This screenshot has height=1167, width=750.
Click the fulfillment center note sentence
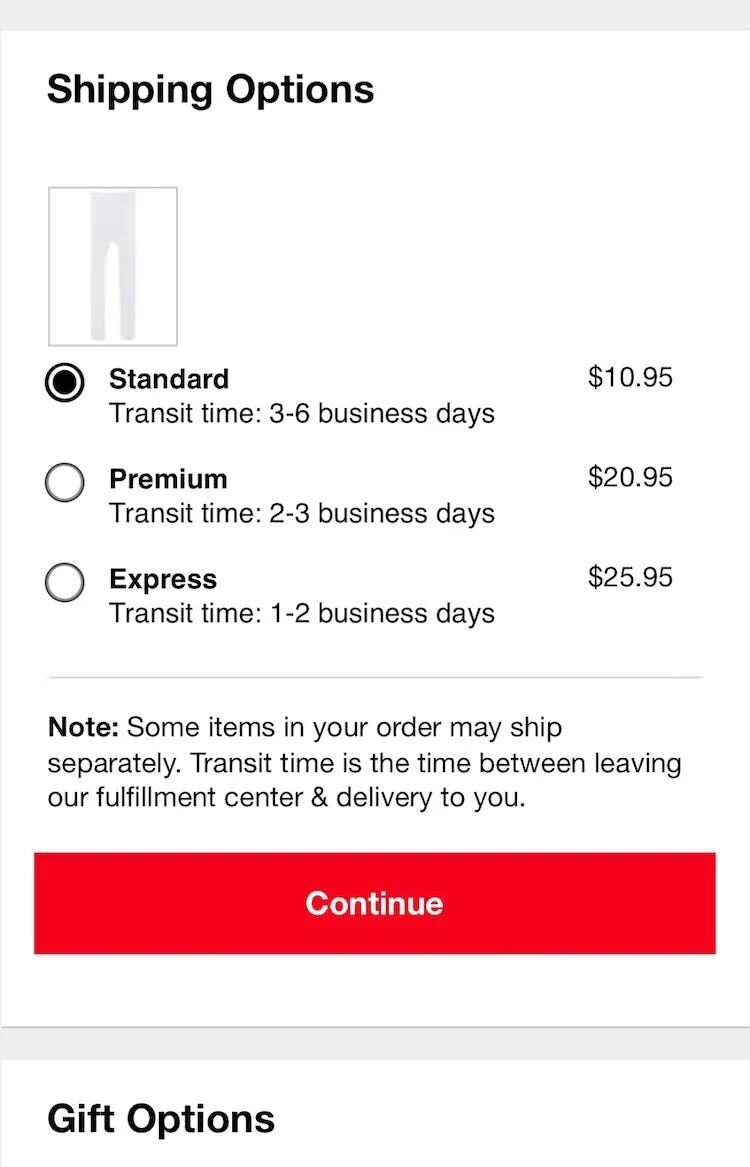[364, 764]
